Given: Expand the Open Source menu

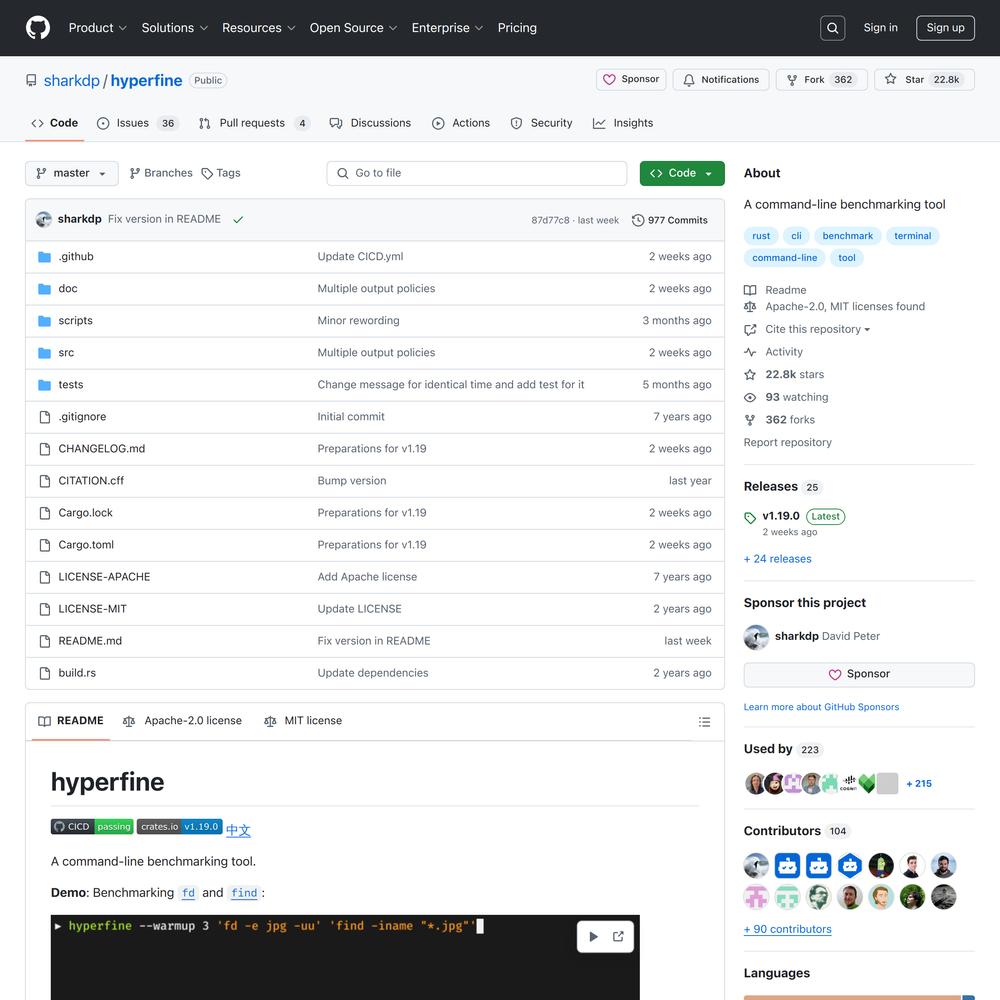Looking at the screenshot, I should (353, 28).
